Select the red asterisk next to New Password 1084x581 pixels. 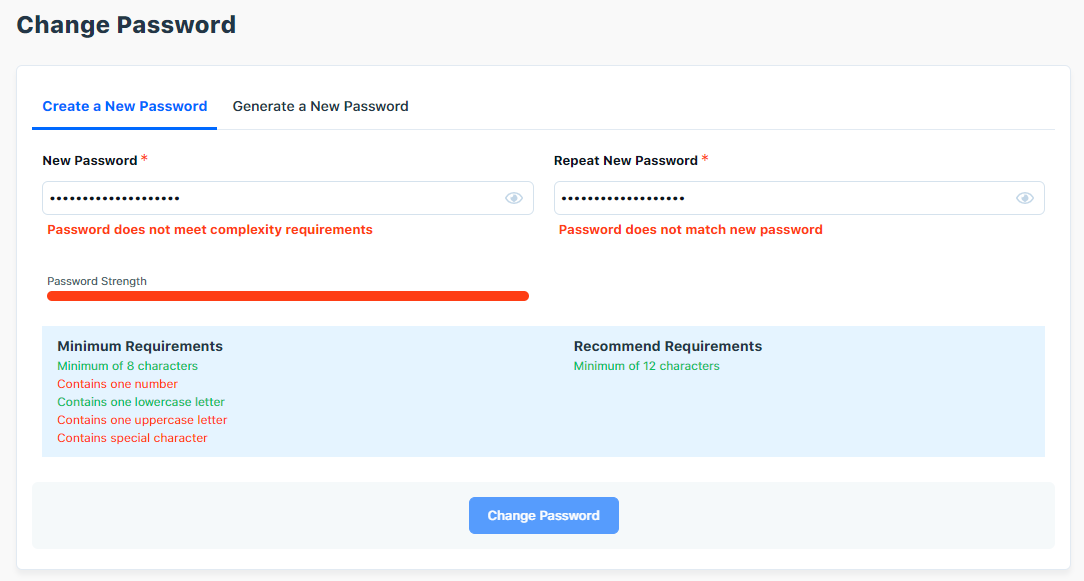(x=144, y=157)
